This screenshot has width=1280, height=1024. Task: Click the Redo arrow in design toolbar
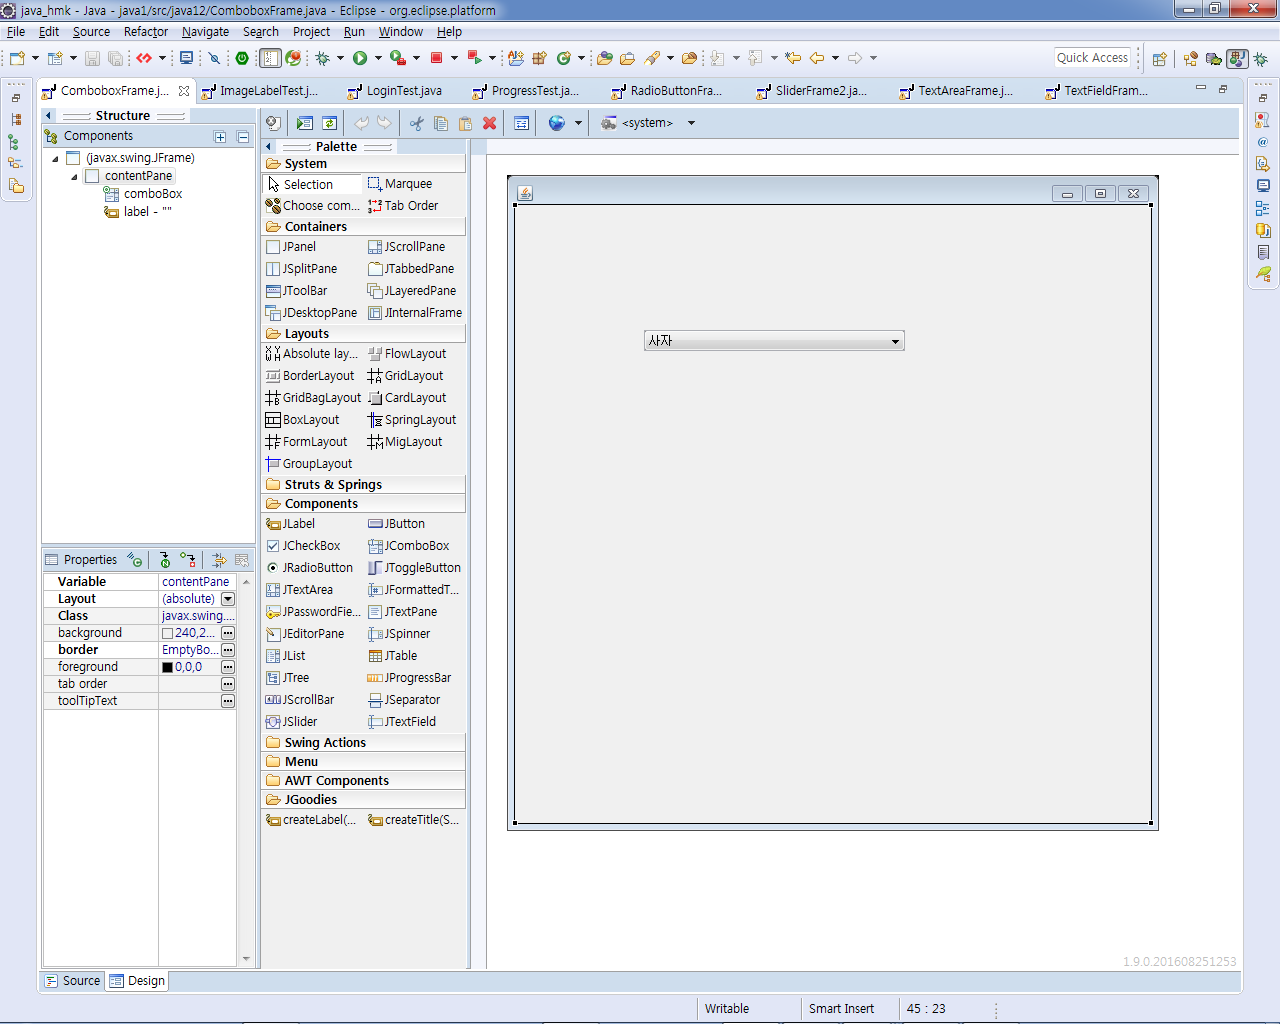(x=384, y=123)
